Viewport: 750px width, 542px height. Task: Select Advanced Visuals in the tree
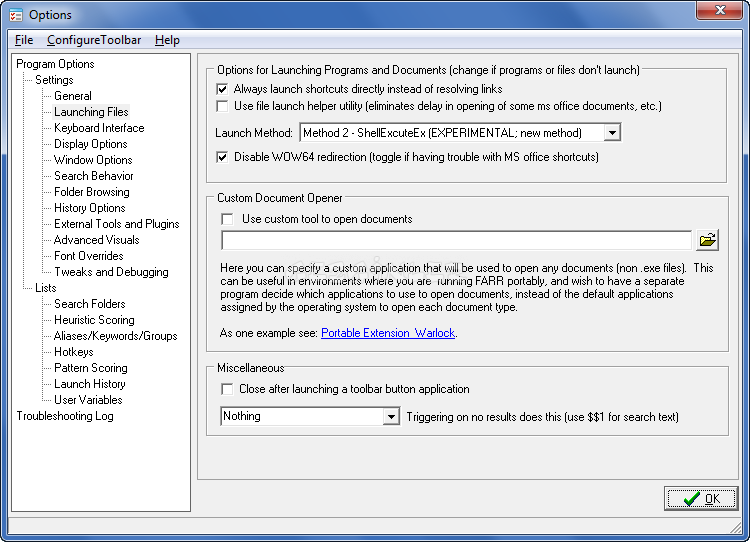click(96, 240)
